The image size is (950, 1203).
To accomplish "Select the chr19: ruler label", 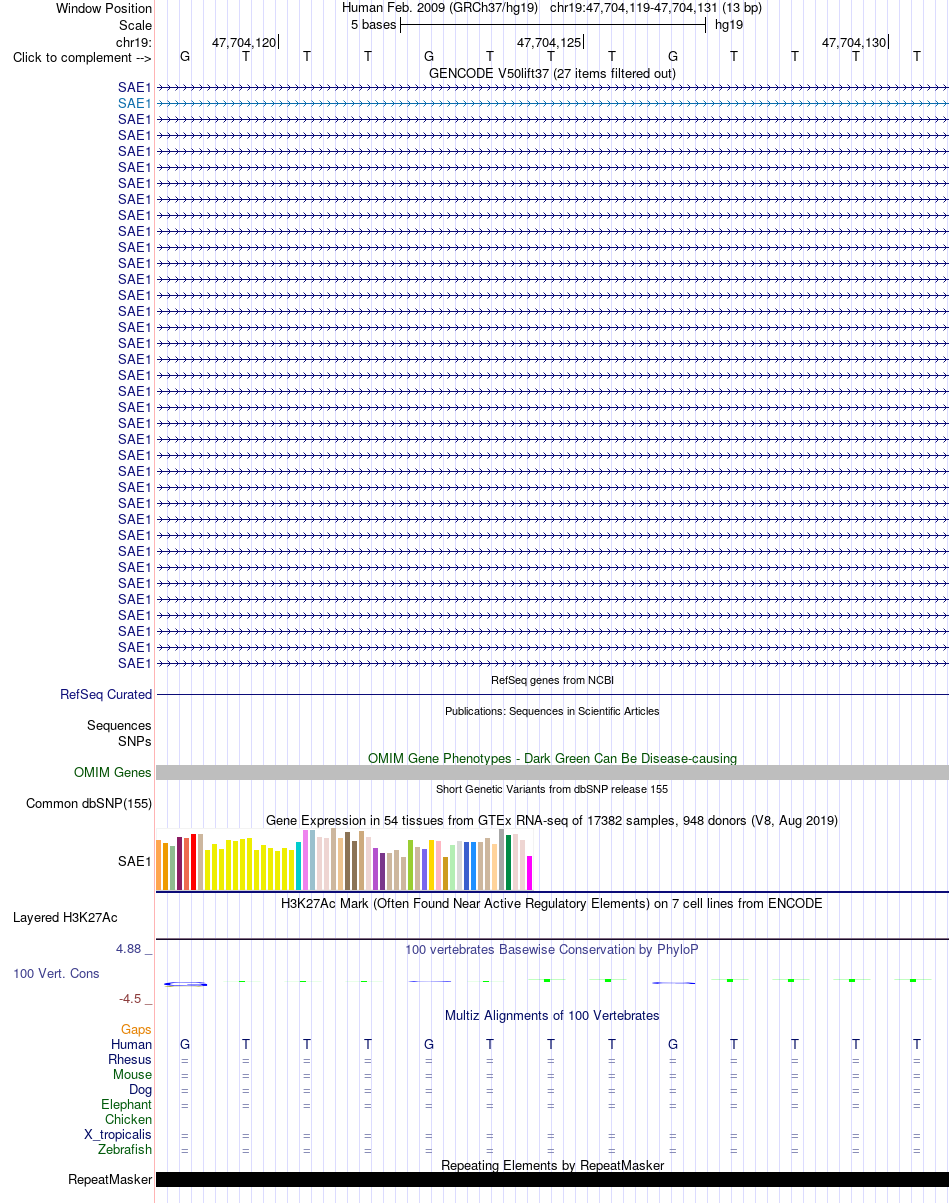I will [134, 42].
